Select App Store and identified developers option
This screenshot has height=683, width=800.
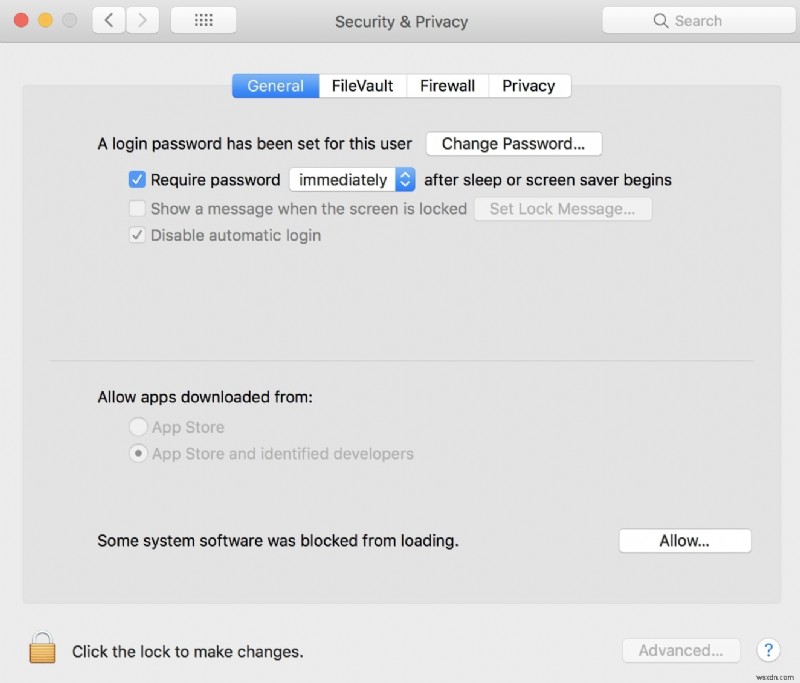[x=139, y=453]
